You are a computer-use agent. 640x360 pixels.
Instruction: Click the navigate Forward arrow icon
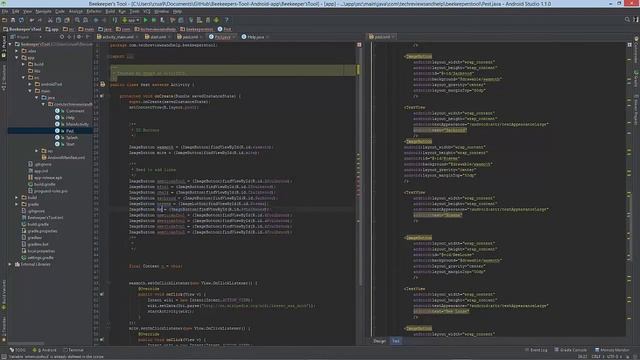coord(104,20)
